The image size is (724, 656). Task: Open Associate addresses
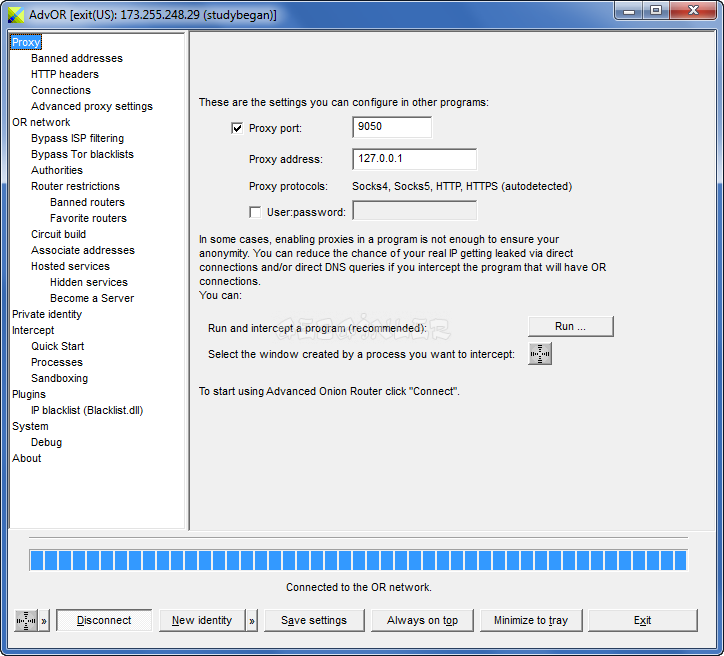click(83, 250)
